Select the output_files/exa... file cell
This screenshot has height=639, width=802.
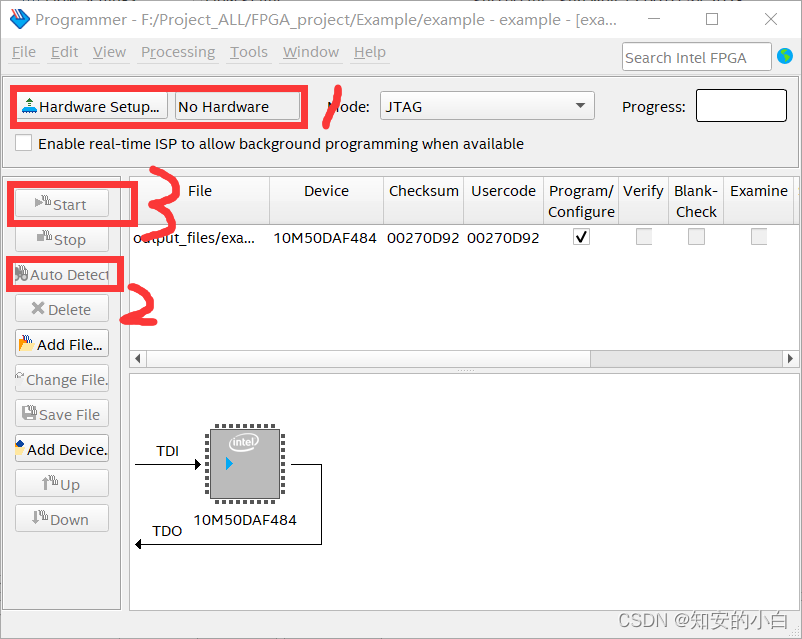coord(199,238)
